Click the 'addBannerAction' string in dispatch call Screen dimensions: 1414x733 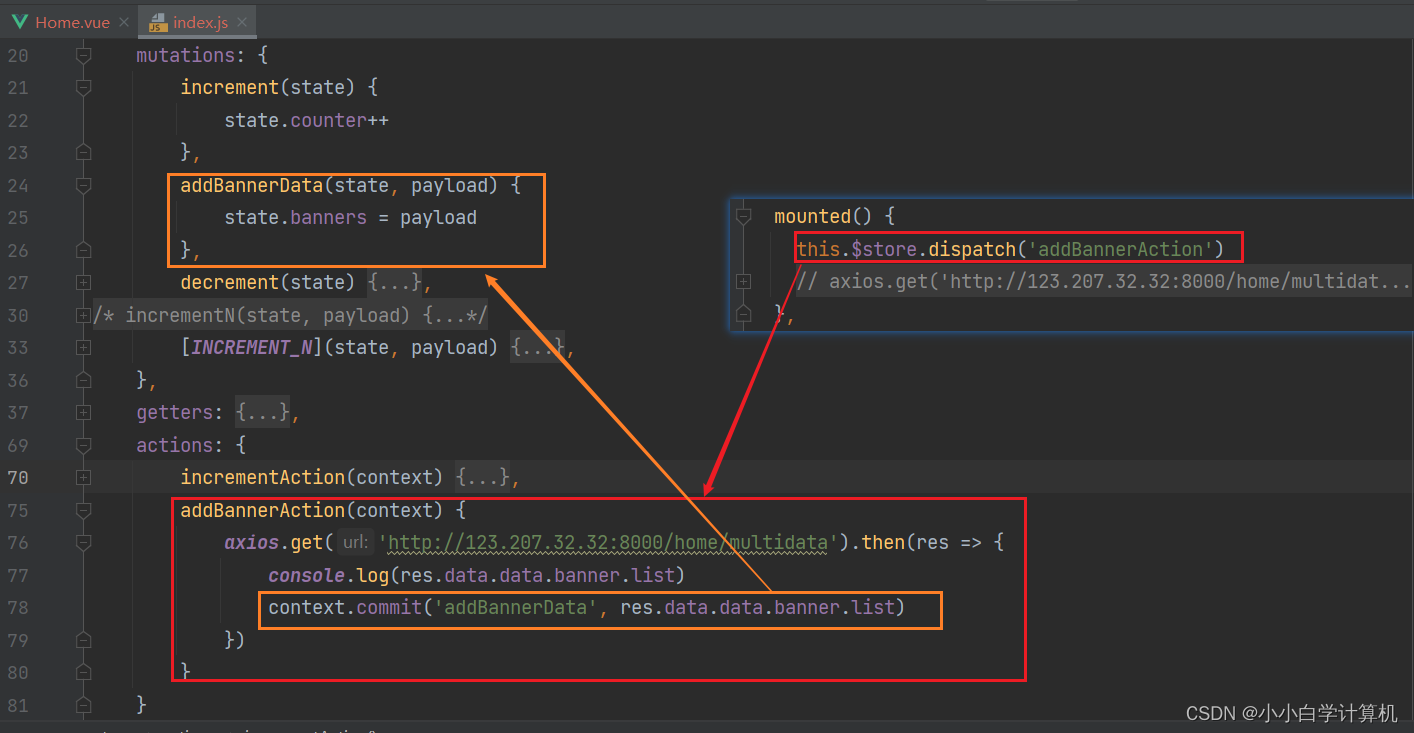click(1120, 249)
